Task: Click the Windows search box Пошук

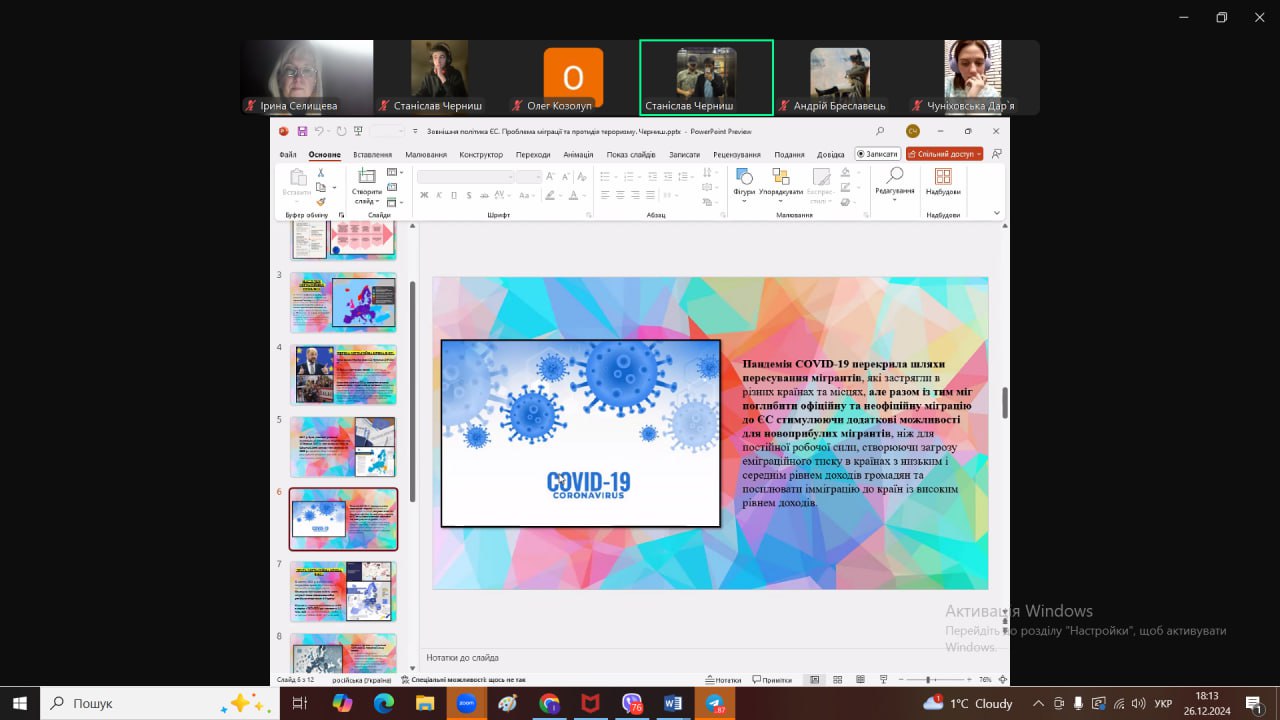Action: coord(160,704)
